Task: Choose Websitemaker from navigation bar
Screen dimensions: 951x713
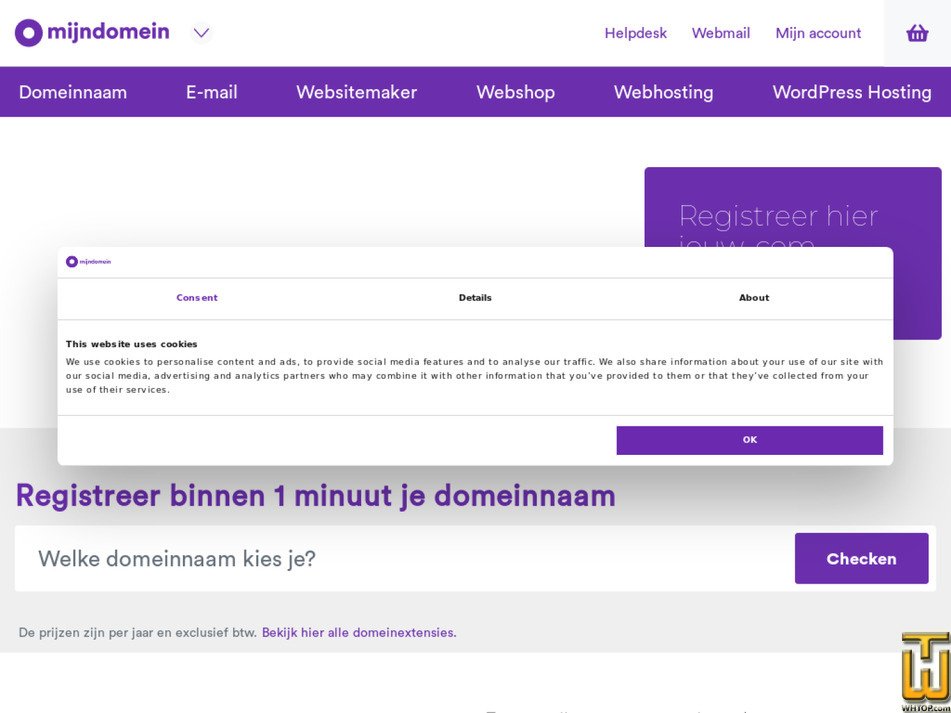Action: point(357,92)
